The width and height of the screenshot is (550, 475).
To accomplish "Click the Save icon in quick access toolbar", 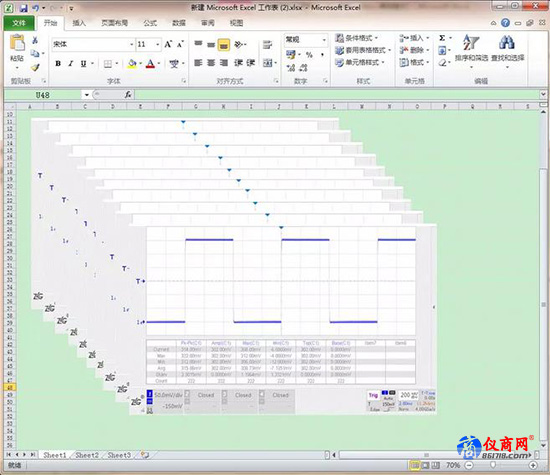I will tap(24, 8).
